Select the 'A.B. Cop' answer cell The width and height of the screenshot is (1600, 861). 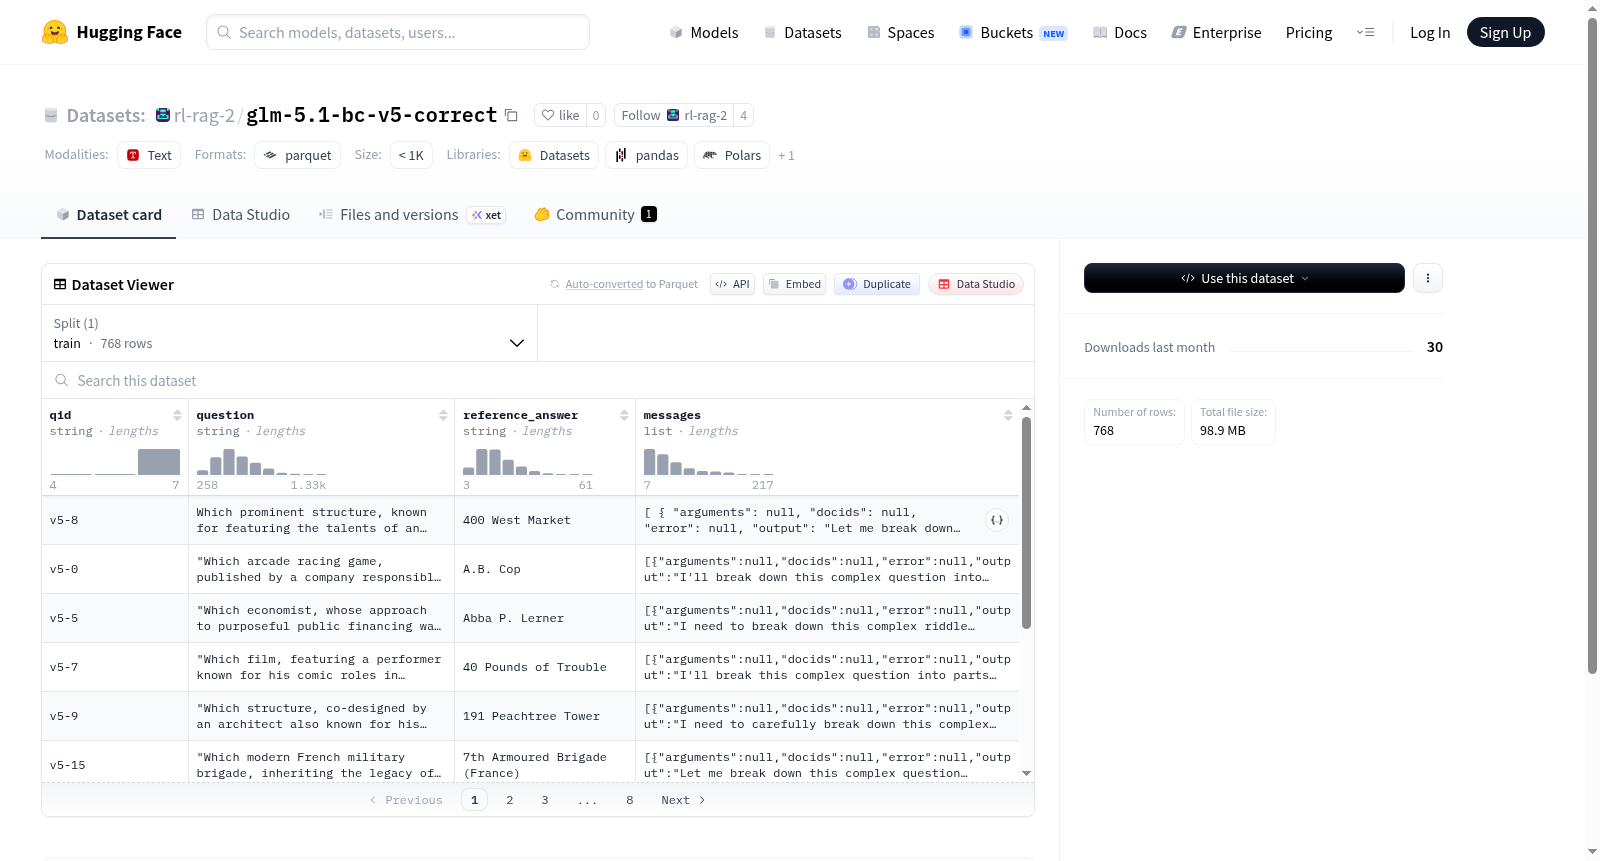545,569
